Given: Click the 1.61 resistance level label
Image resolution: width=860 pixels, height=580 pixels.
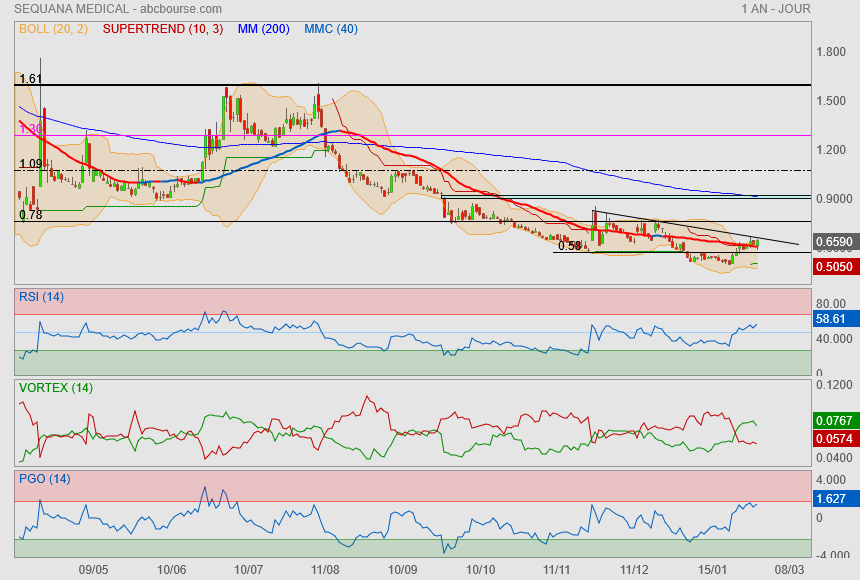Looking at the screenshot, I should click(30, 78).
